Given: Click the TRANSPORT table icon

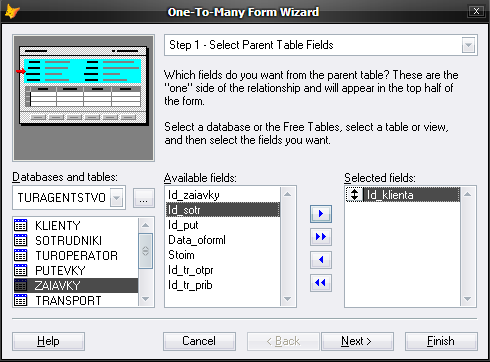Looking at the screenshot, I should (x=21, y=300).
